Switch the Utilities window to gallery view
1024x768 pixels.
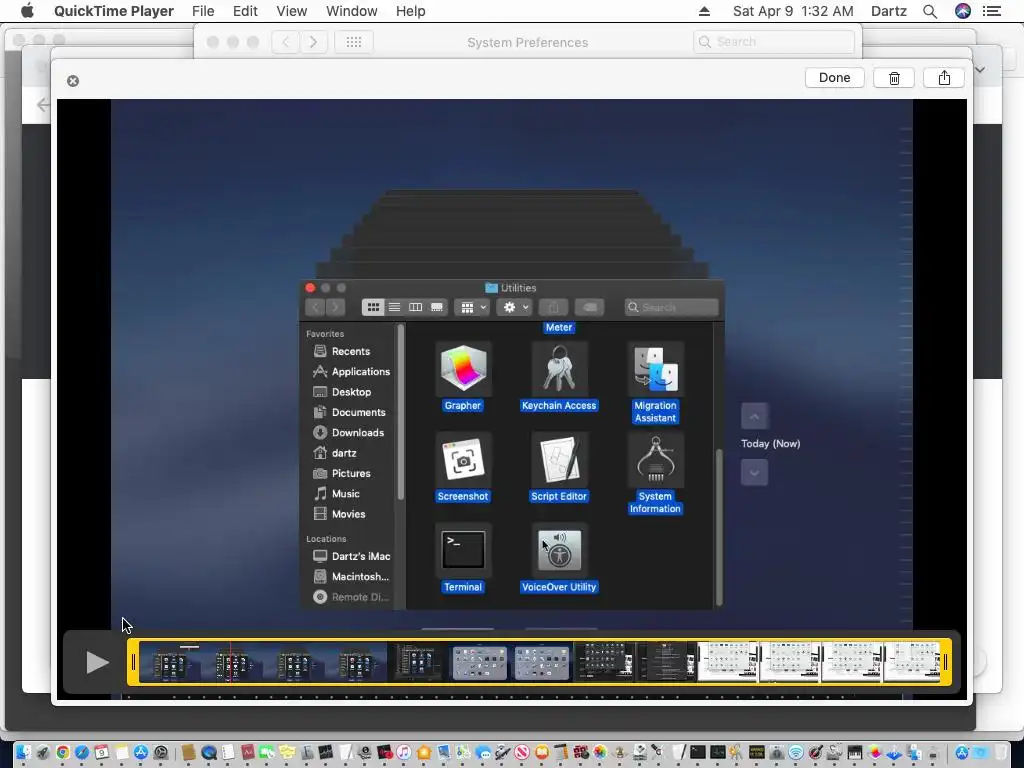tap(437, 307)
